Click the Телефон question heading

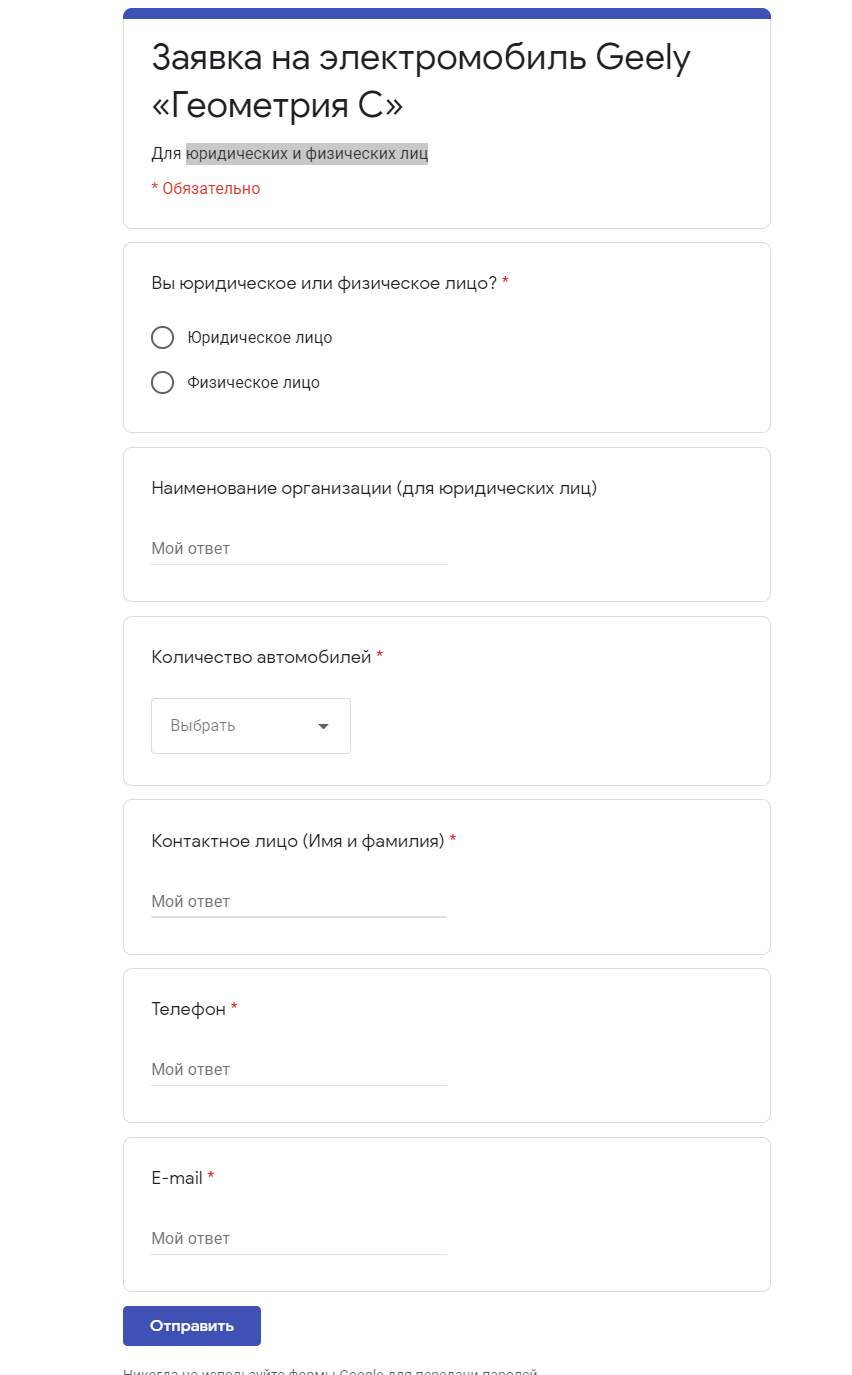click(189, 1009)
